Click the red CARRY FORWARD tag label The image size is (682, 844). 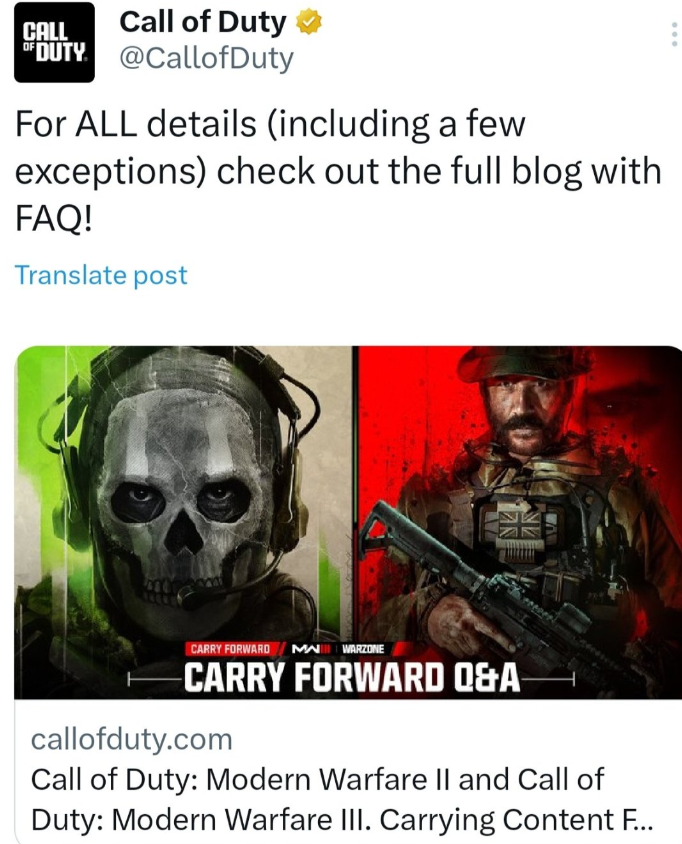pyautogui.click(x=230, y=649)
